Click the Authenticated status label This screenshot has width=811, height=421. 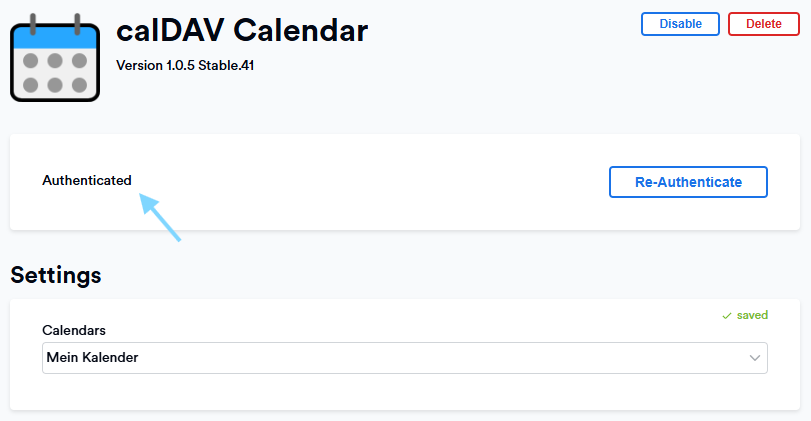click(x=87, y=181)
